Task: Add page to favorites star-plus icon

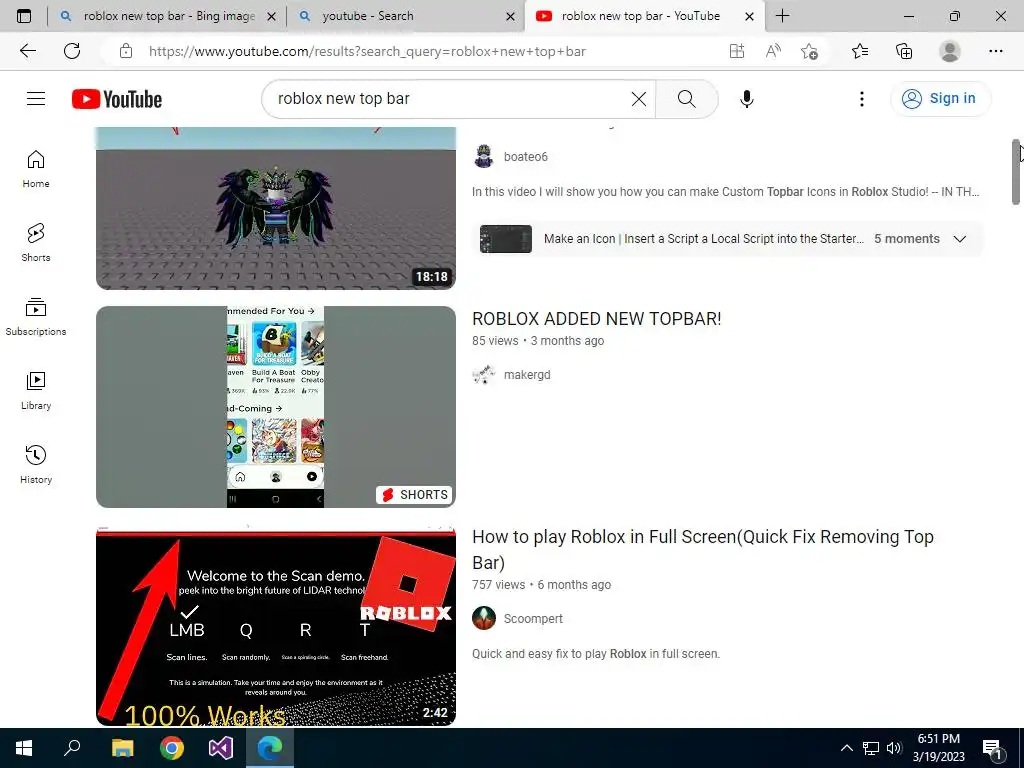Action: tap(809, 51)
